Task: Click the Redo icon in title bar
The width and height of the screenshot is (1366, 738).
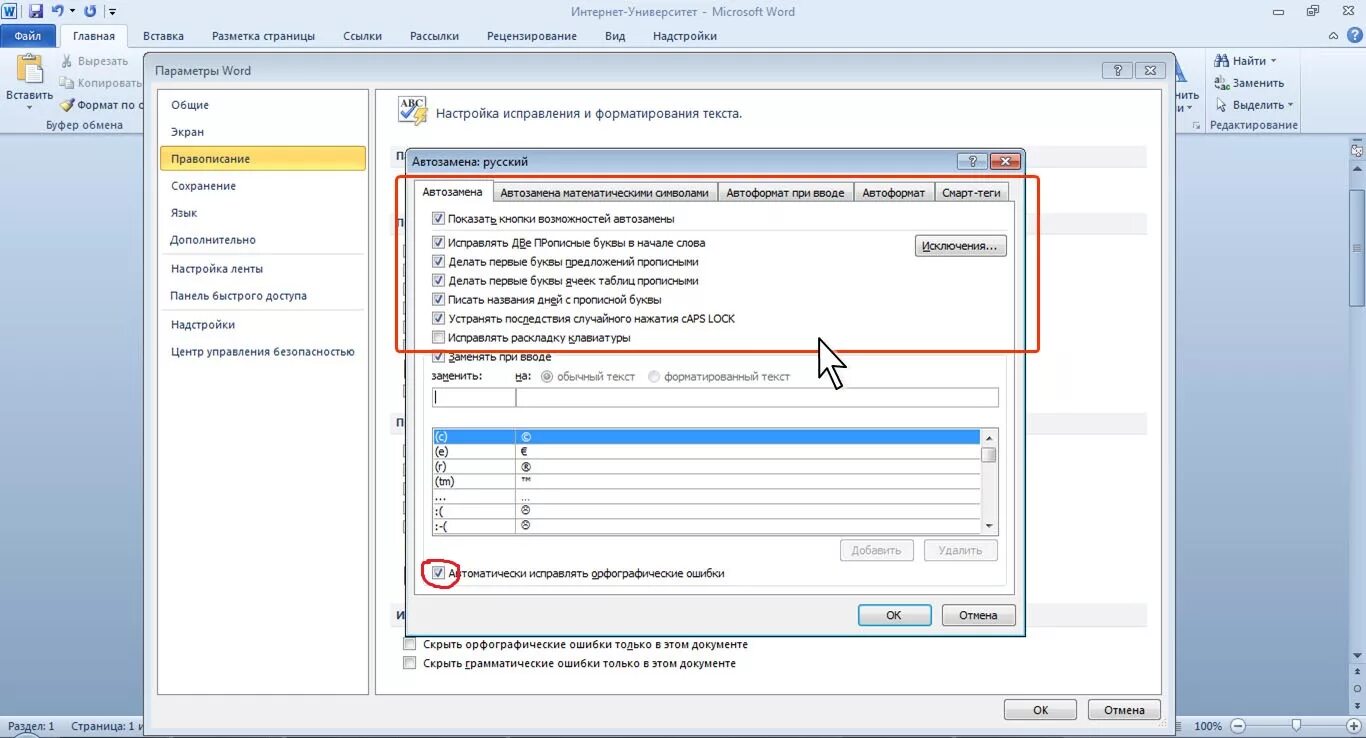Action: 90,11
